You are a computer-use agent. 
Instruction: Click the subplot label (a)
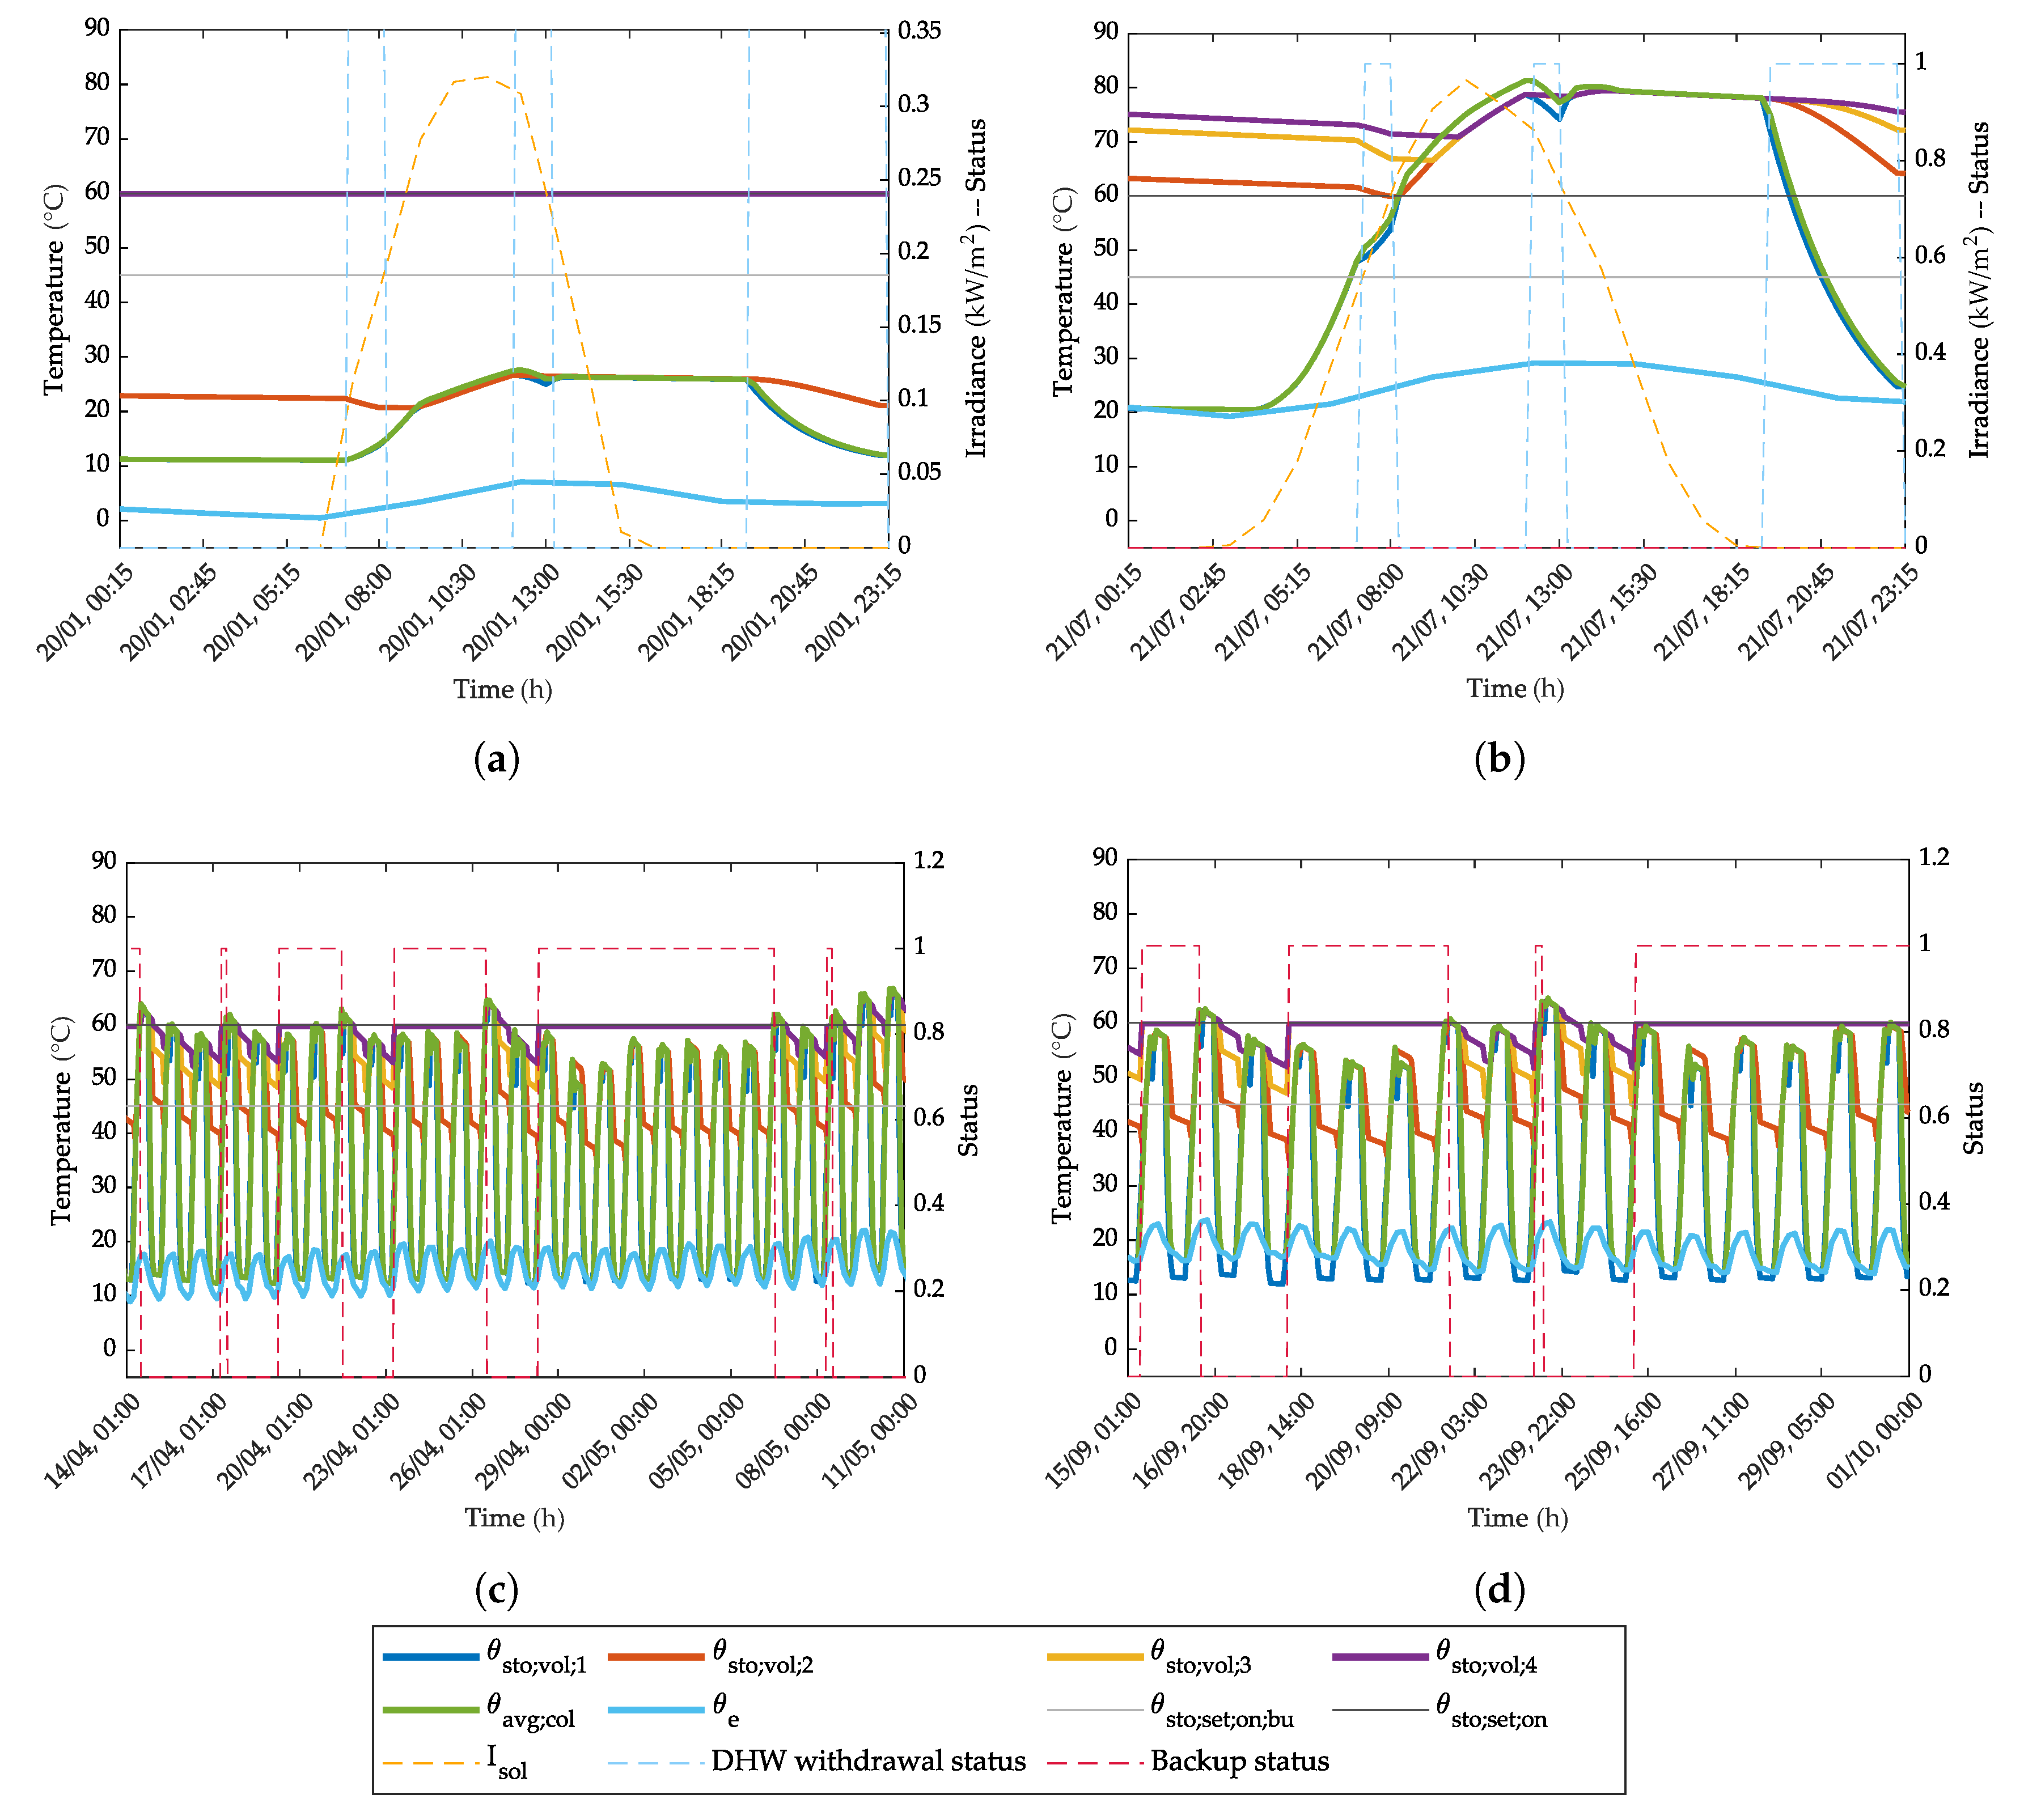[496, 760]
